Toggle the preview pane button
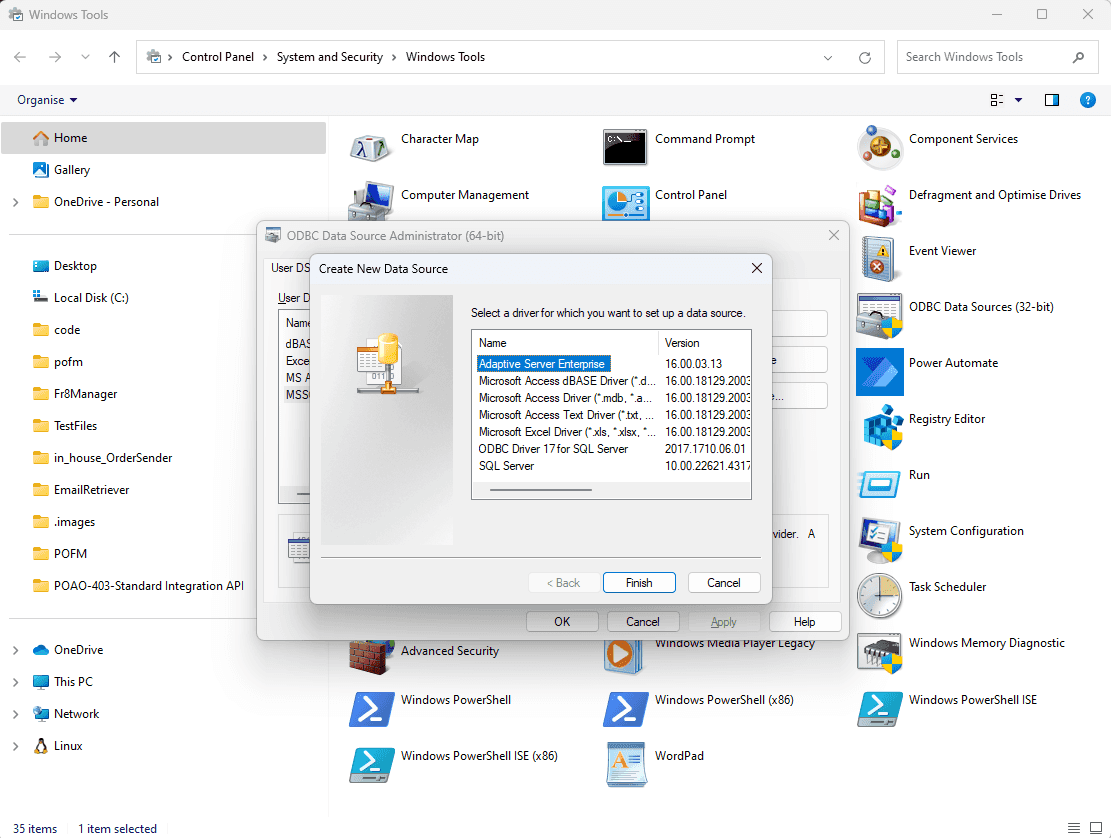The height and width of the screenshot is (838, 1111). tap(1051, 100)
